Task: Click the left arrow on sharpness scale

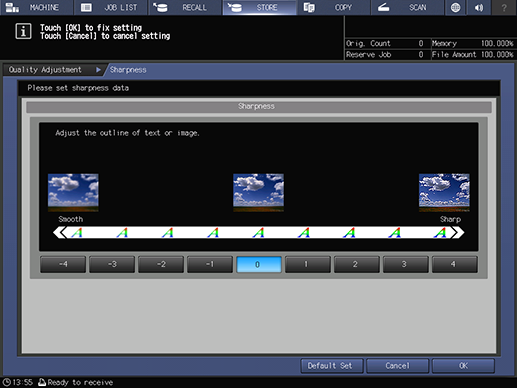Action: coord(59,232)
